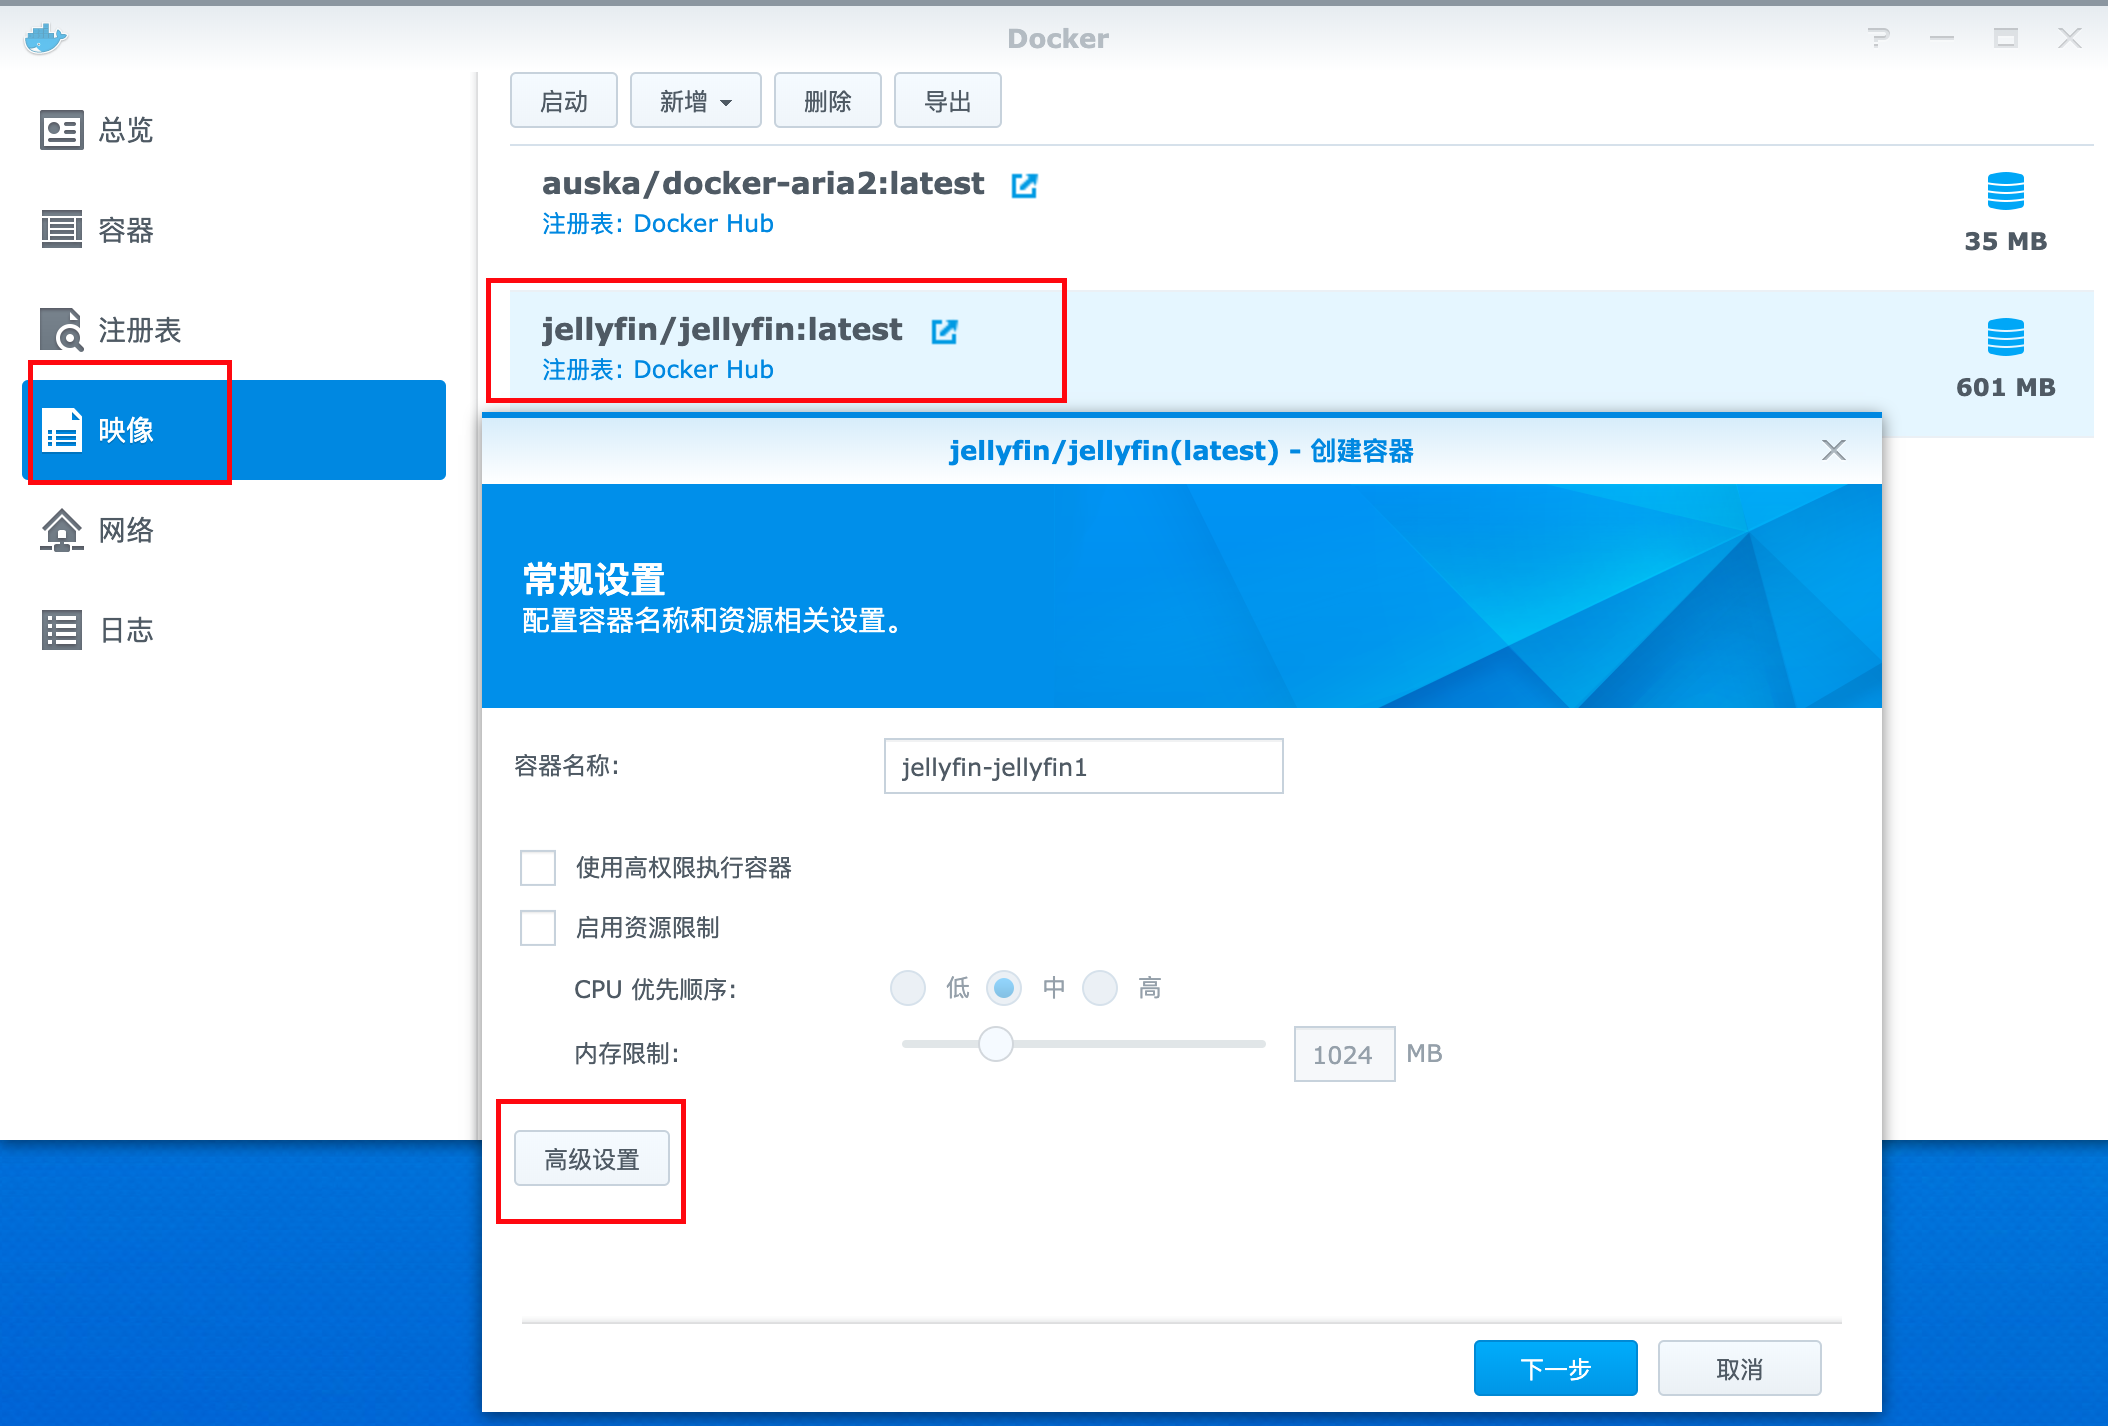Open the 注册表 registry section
Image resolution: width=2108 pixels, height=1426 pixels.
click(x=234, y=330)
